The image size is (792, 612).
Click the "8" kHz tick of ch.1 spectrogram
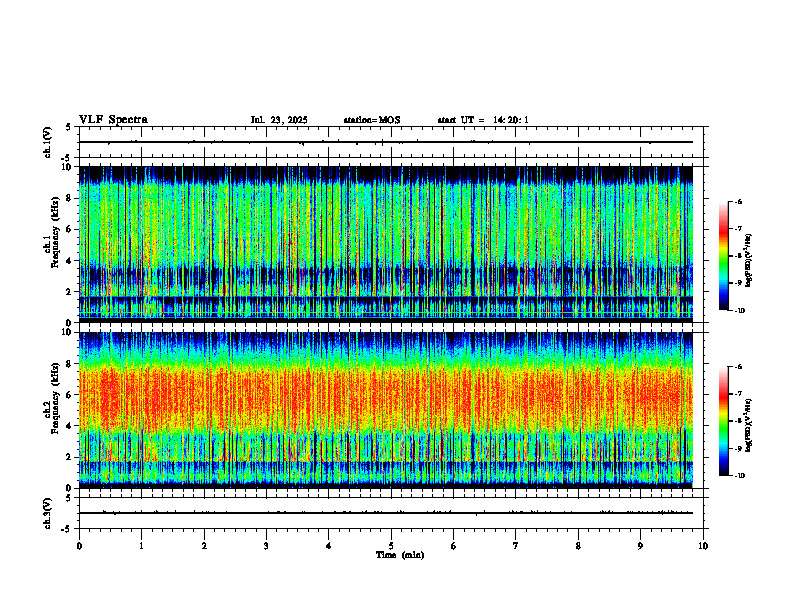(x=70, y=198)
